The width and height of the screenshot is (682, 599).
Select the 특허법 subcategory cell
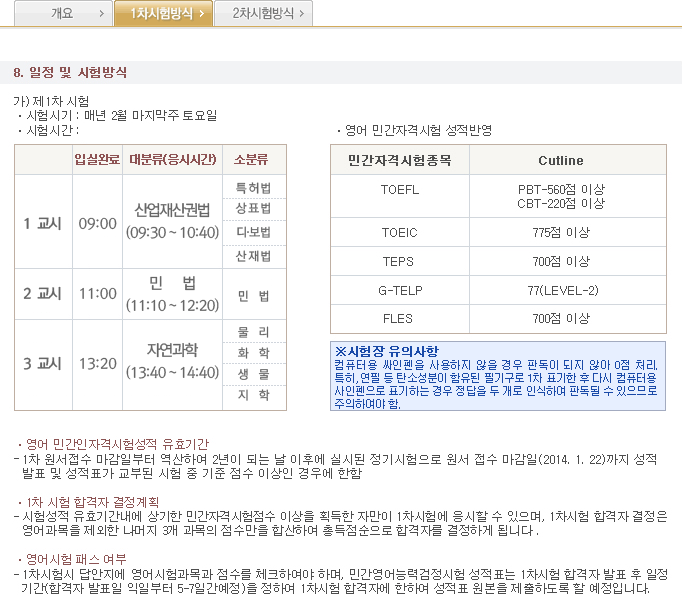pyautogui.click(x=253, y=188)
